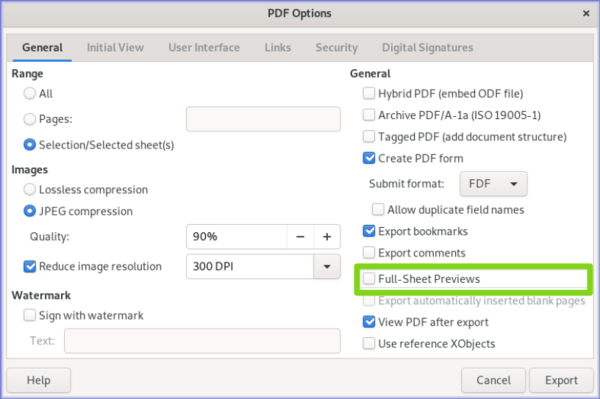Enable Sign with watermark
600x399 pixels.
tap(29, 315)
